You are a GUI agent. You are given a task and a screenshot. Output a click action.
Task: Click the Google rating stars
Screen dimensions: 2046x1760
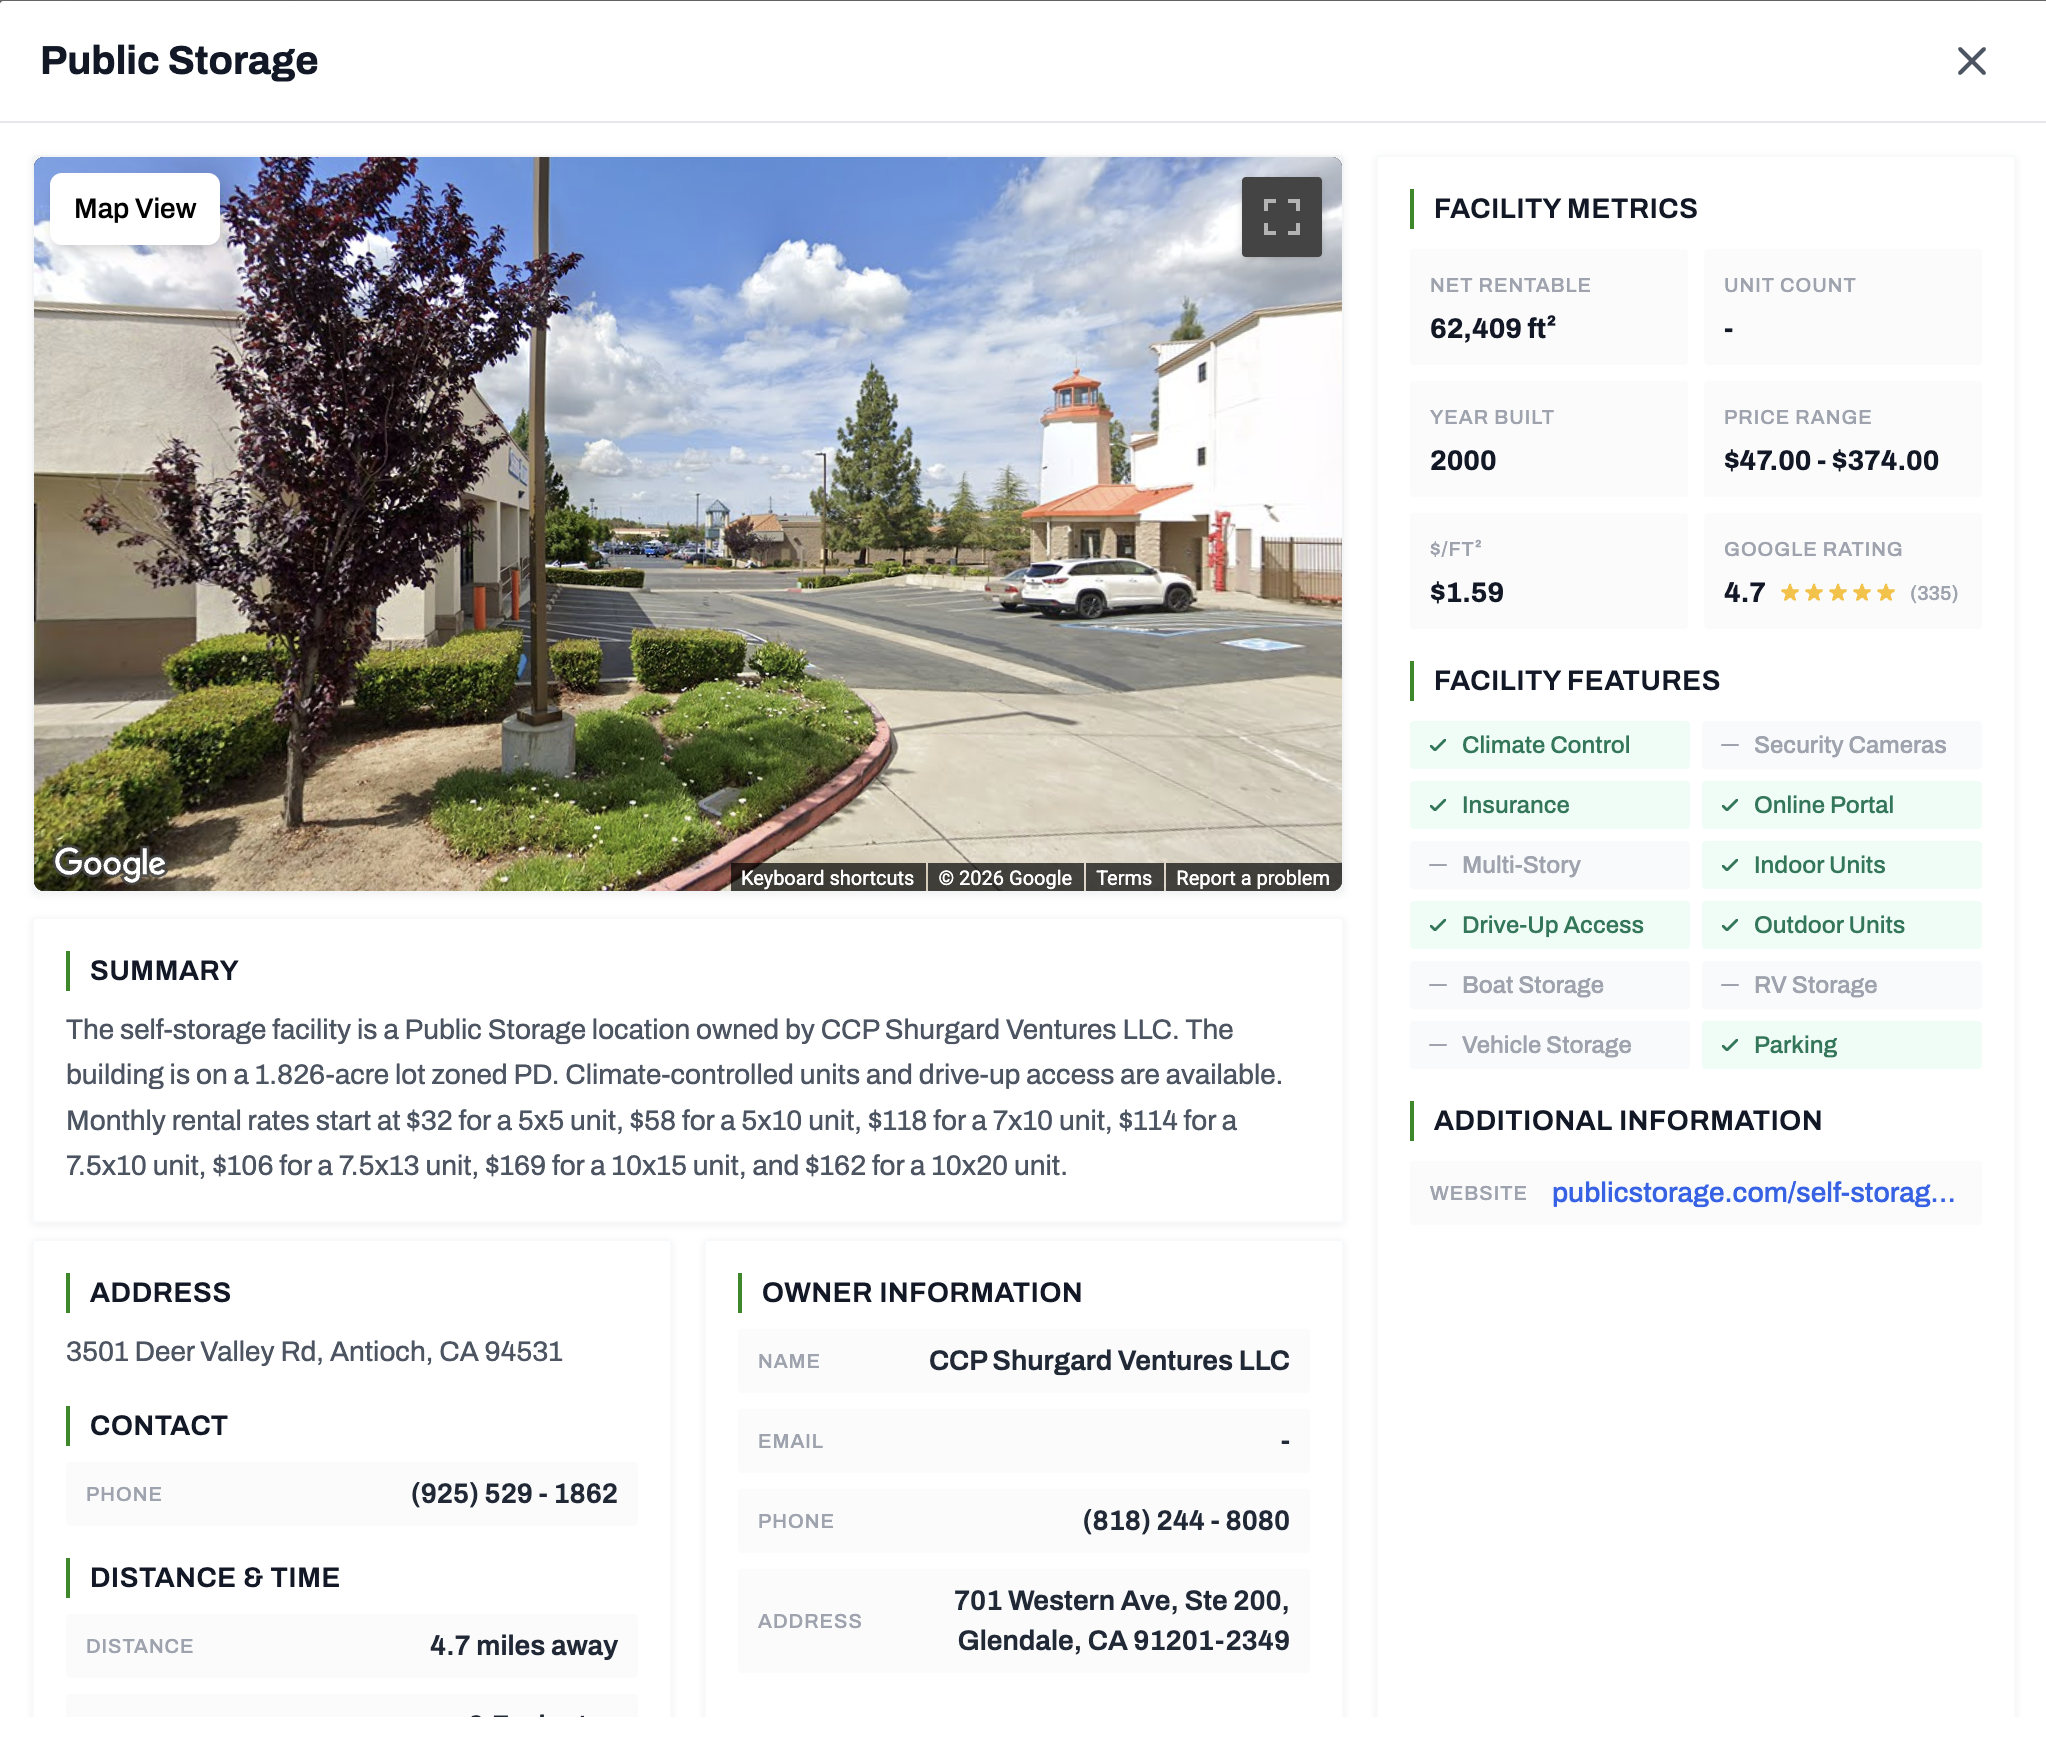click(1837, 593)
